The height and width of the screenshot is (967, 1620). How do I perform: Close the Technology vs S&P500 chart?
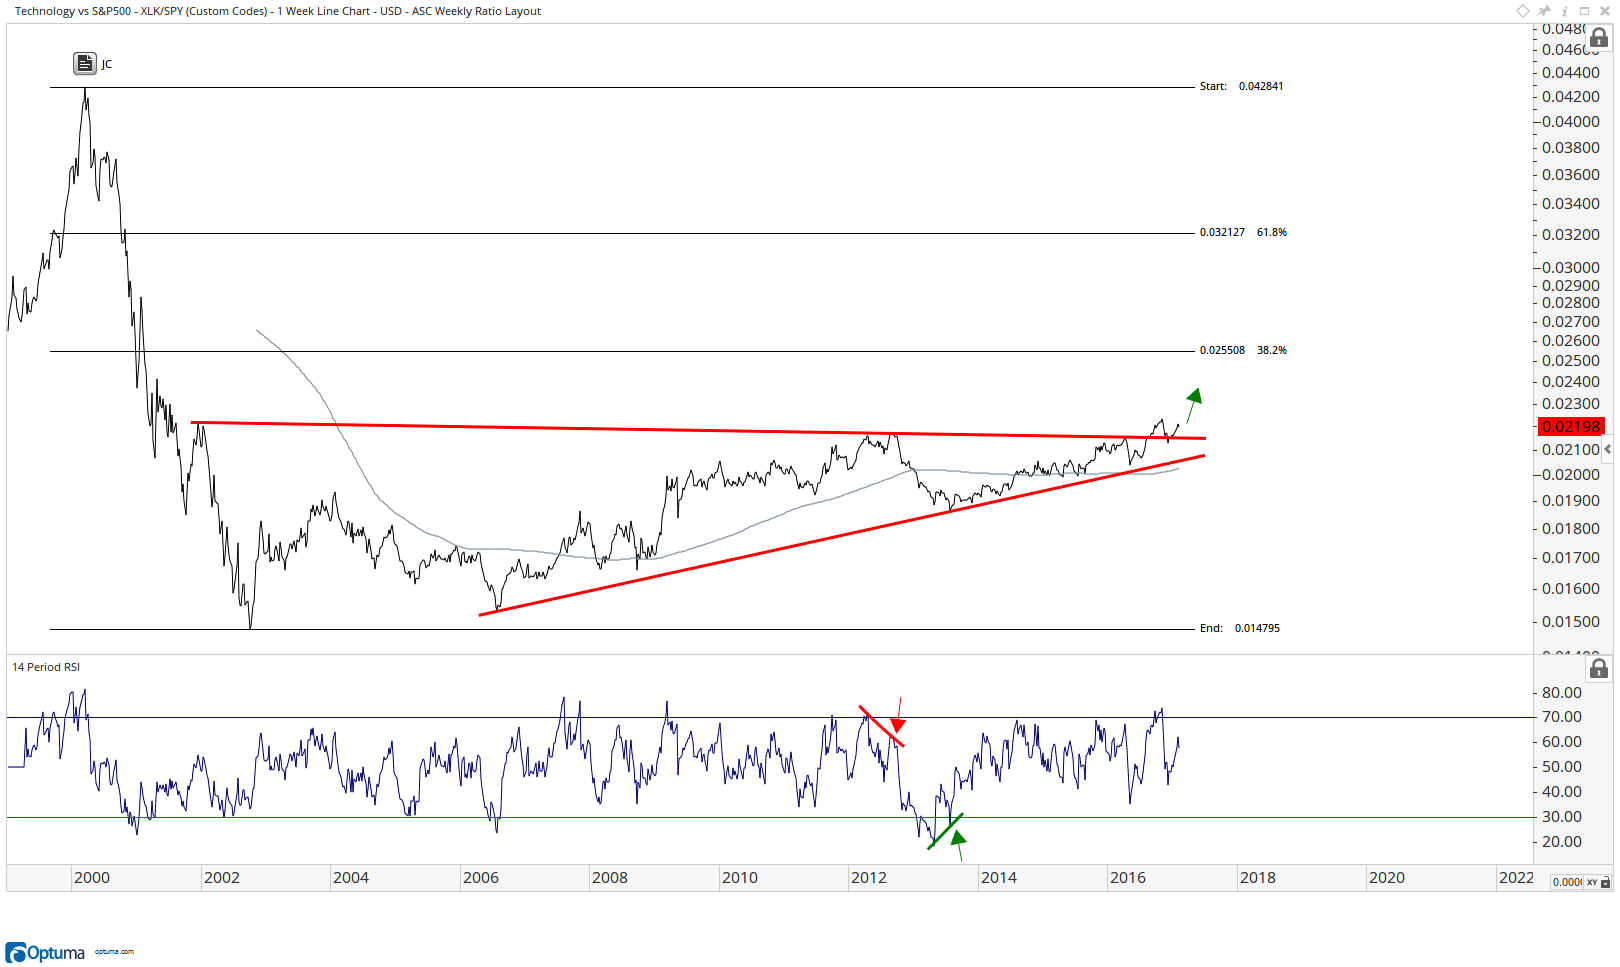(1605, 11)
